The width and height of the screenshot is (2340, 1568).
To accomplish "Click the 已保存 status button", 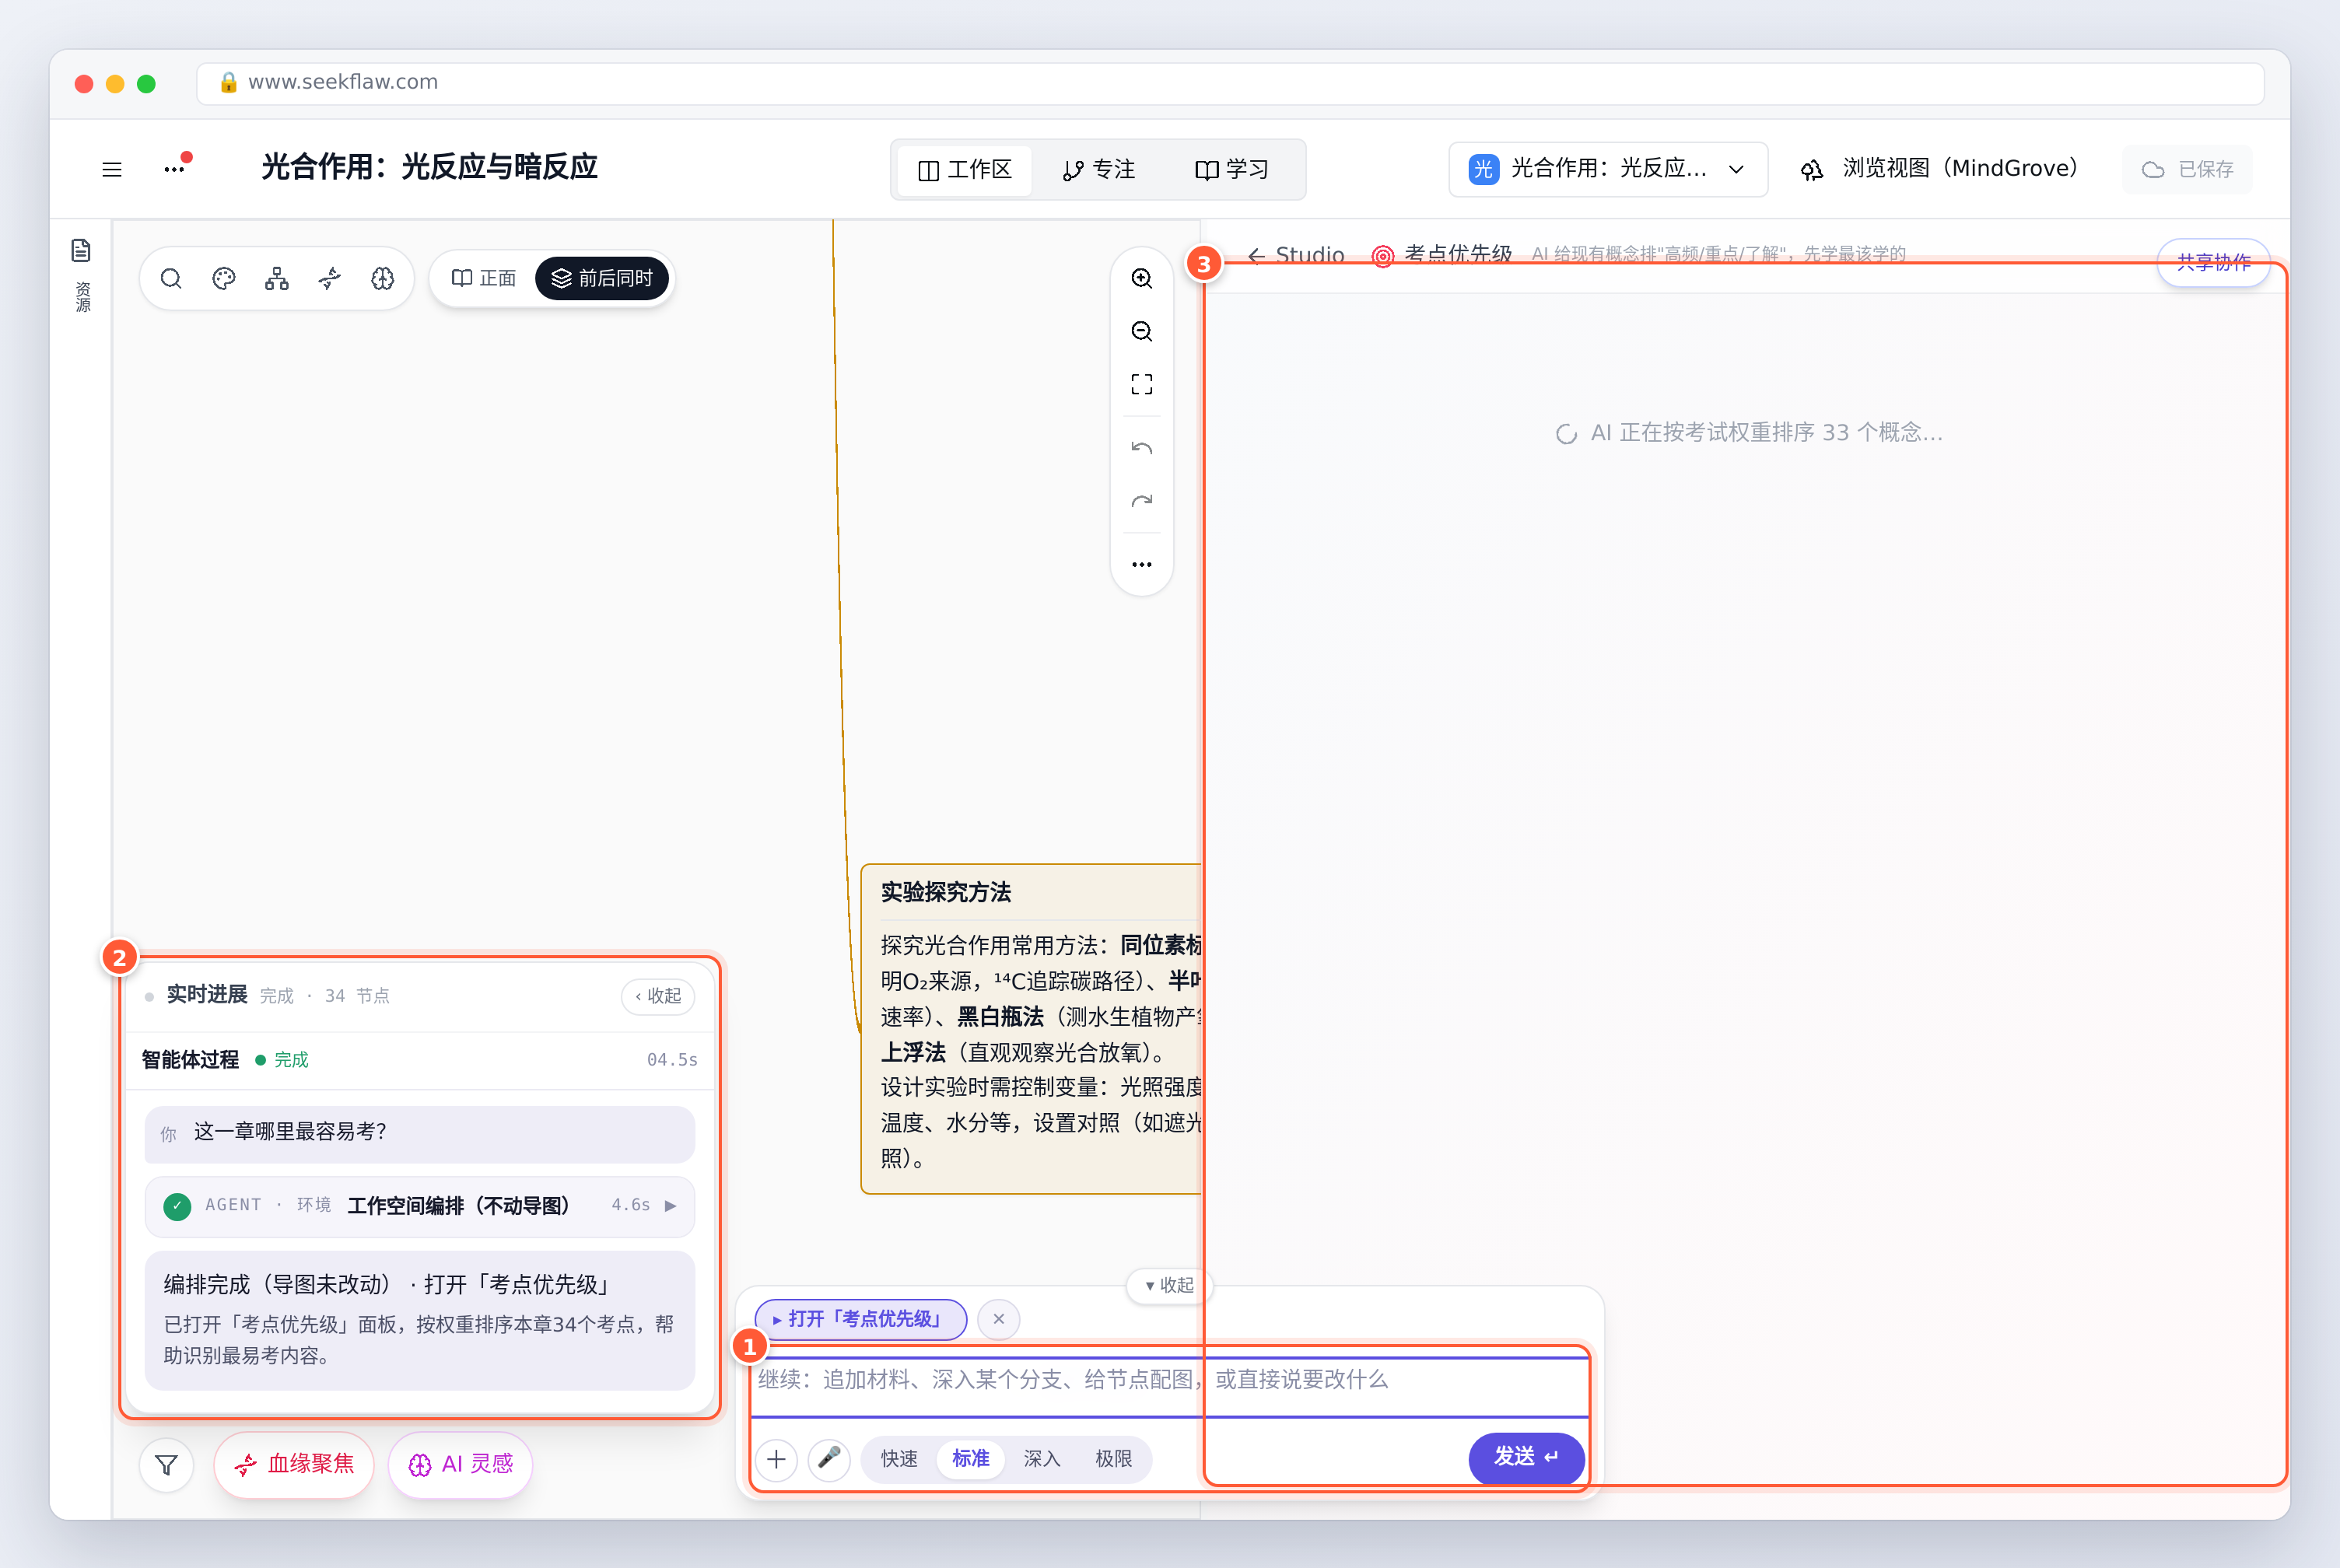I will click(x=2187, y=170).
